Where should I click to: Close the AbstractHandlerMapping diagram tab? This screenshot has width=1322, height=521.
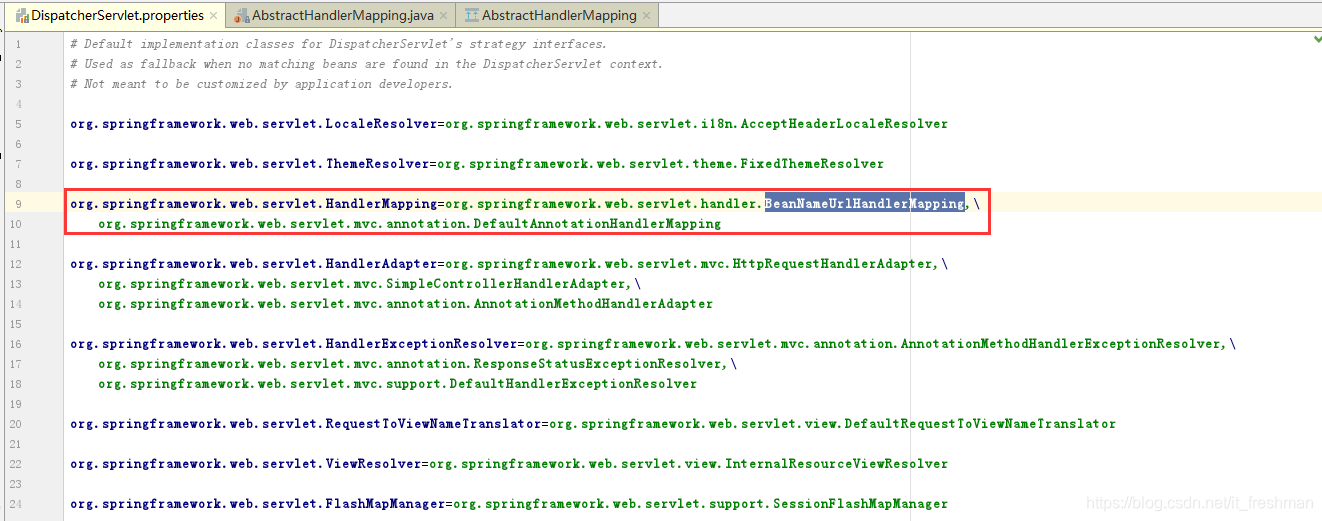[x=647, y=16]
